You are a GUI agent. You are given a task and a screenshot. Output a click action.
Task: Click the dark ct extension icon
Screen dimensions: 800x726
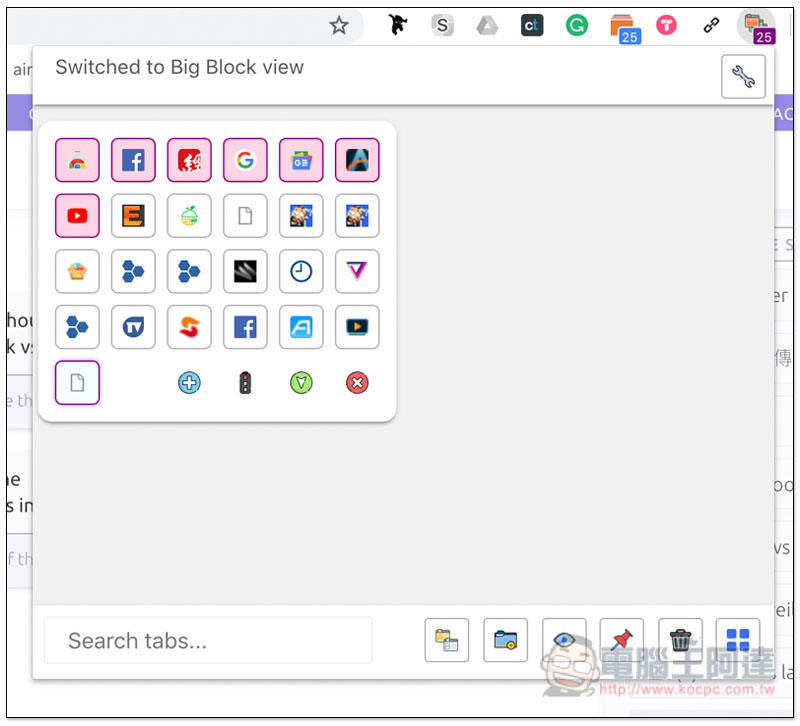(x=532, y=25)
